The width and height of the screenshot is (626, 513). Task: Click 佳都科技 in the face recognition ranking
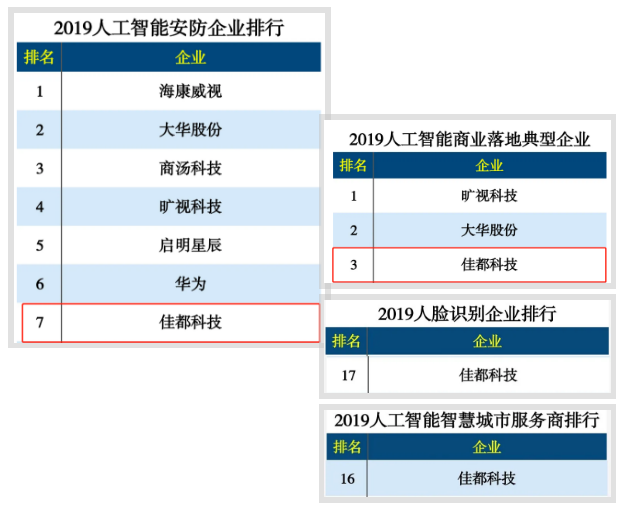[488, 375]
